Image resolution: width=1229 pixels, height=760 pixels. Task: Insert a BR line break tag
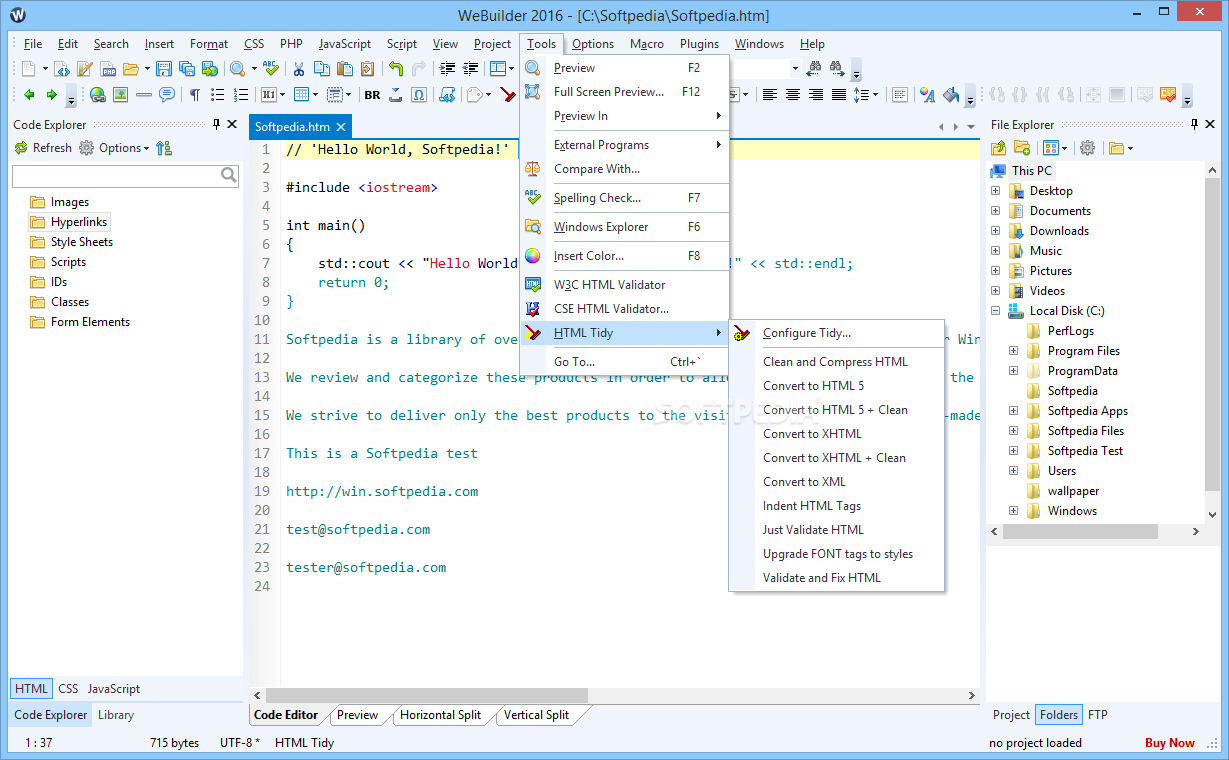(372, 95)
